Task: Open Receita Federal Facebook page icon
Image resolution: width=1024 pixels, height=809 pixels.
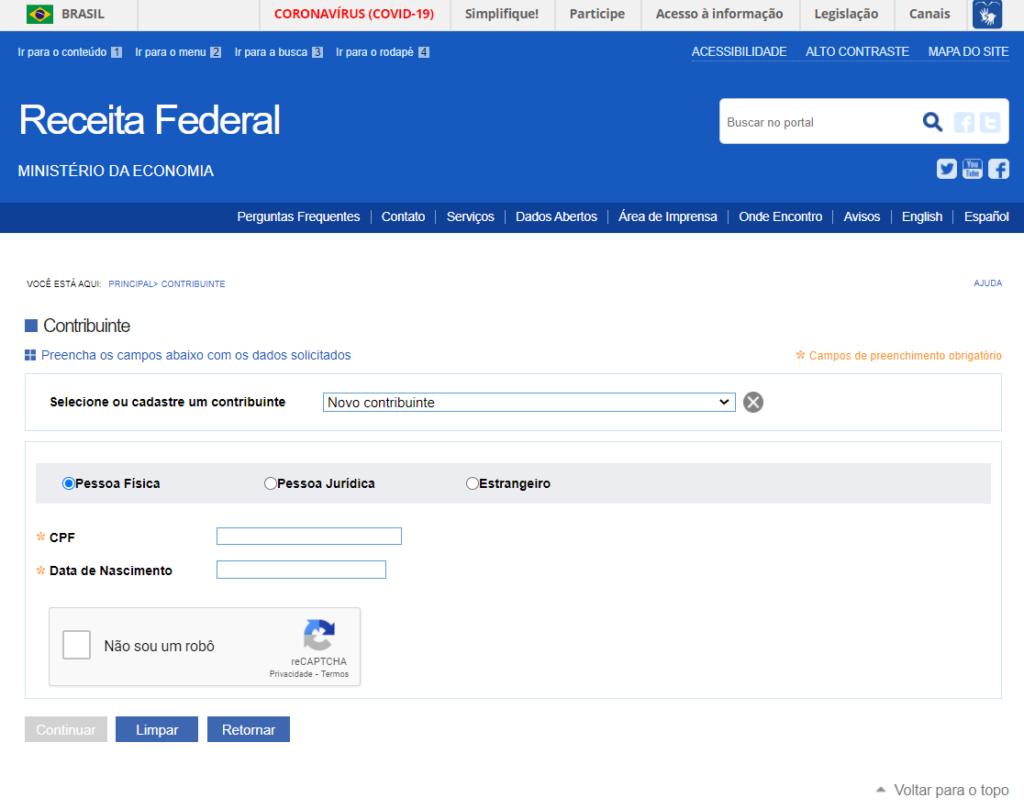Action: point(999,168)
